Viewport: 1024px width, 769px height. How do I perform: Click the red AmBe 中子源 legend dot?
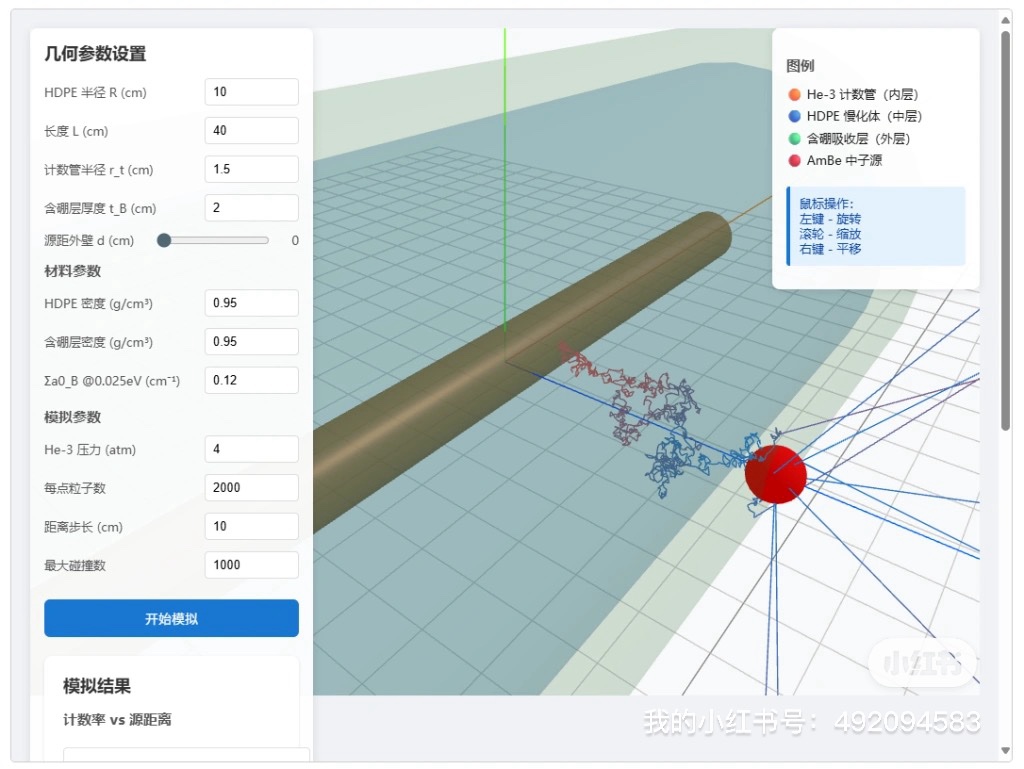[795, 161]
